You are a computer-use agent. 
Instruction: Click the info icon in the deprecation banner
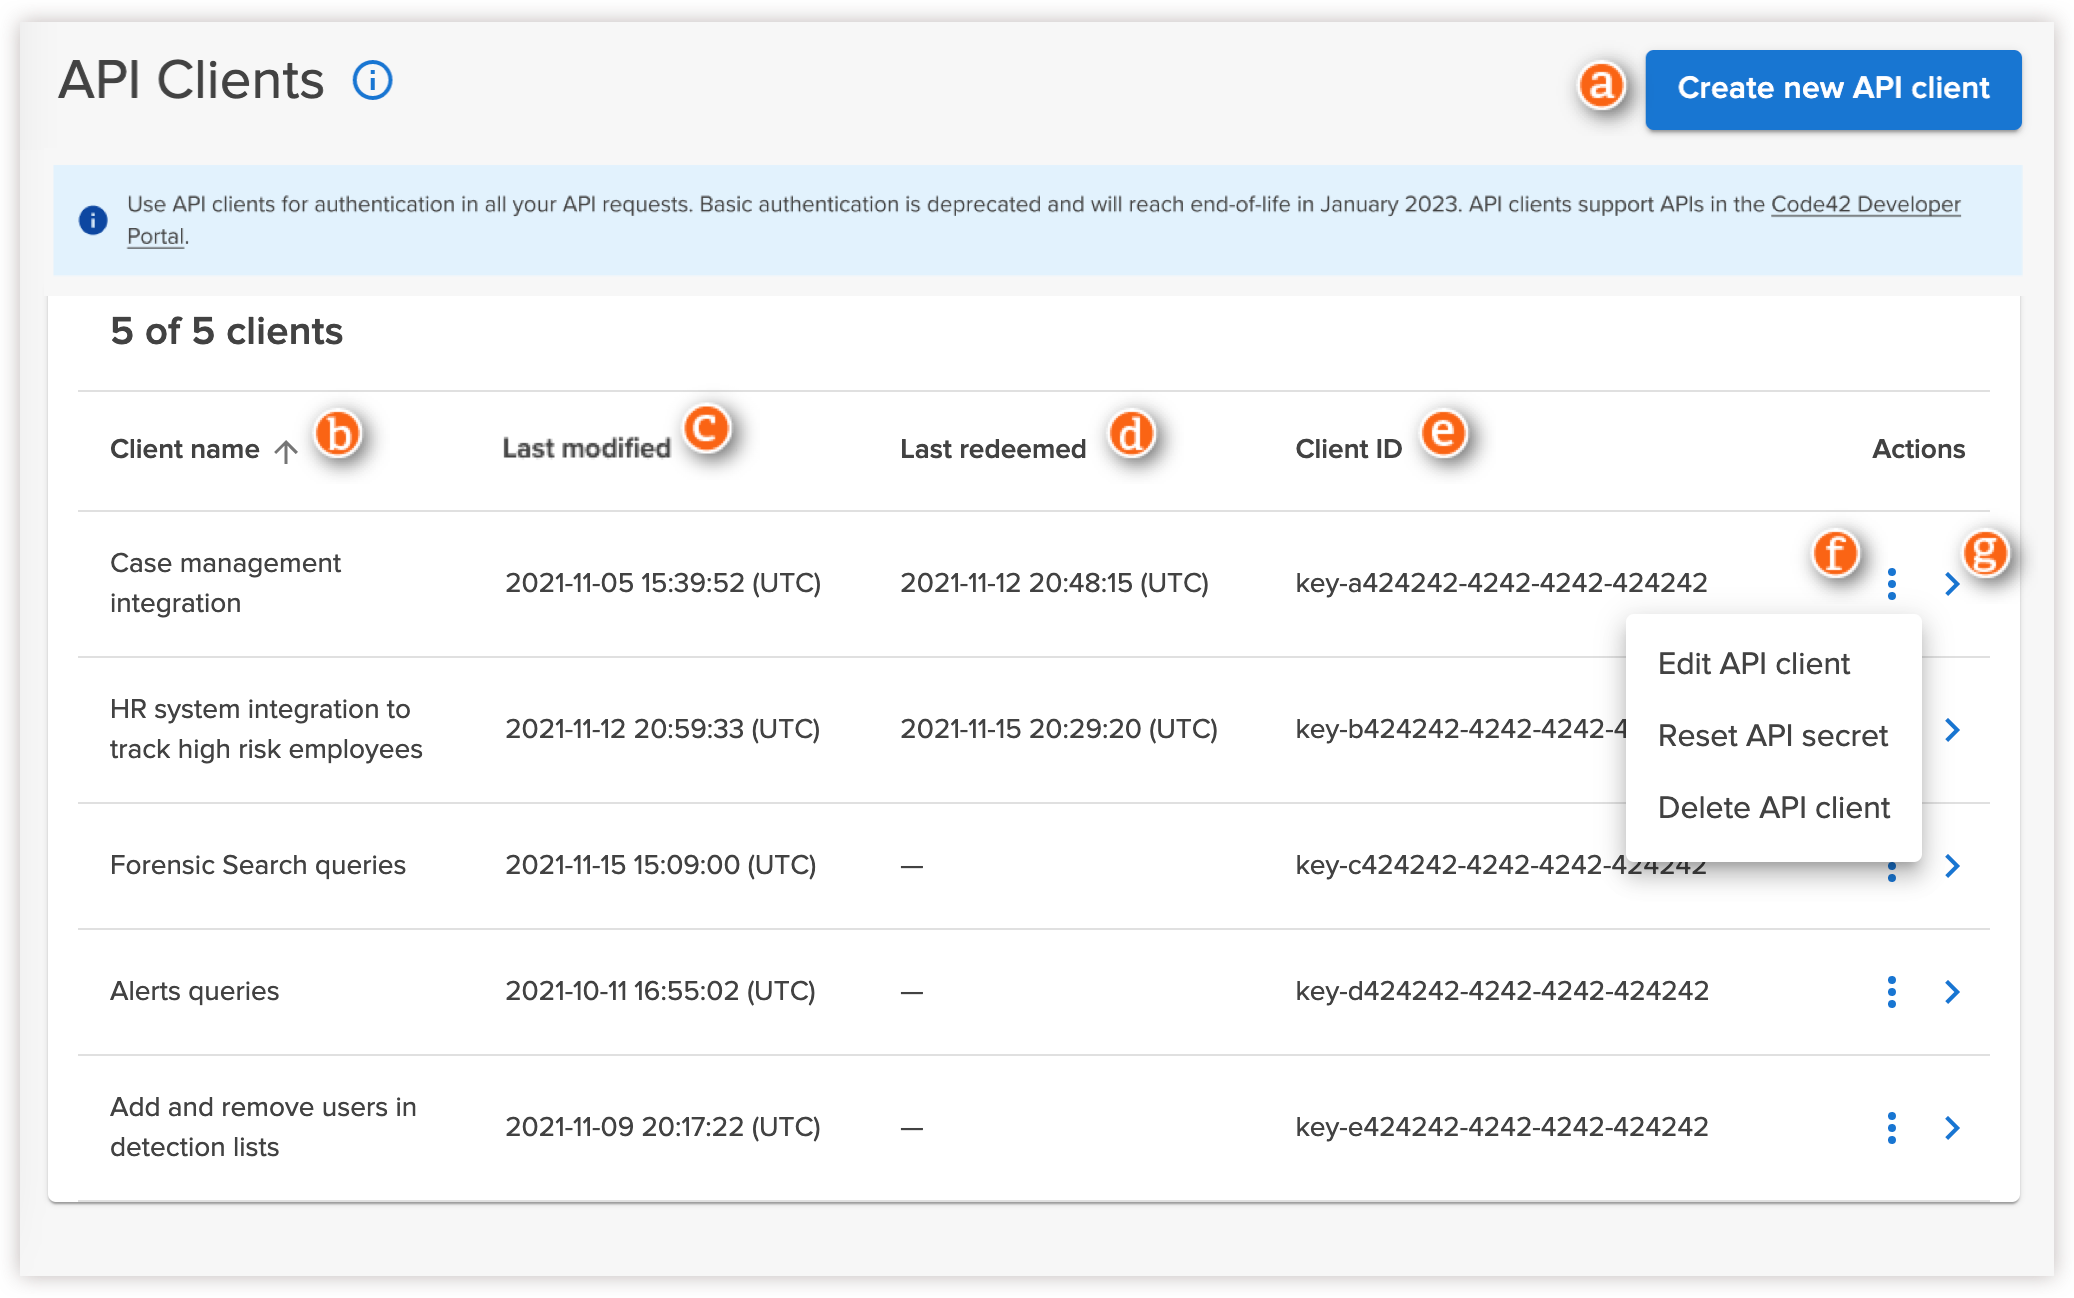[93, 219]
